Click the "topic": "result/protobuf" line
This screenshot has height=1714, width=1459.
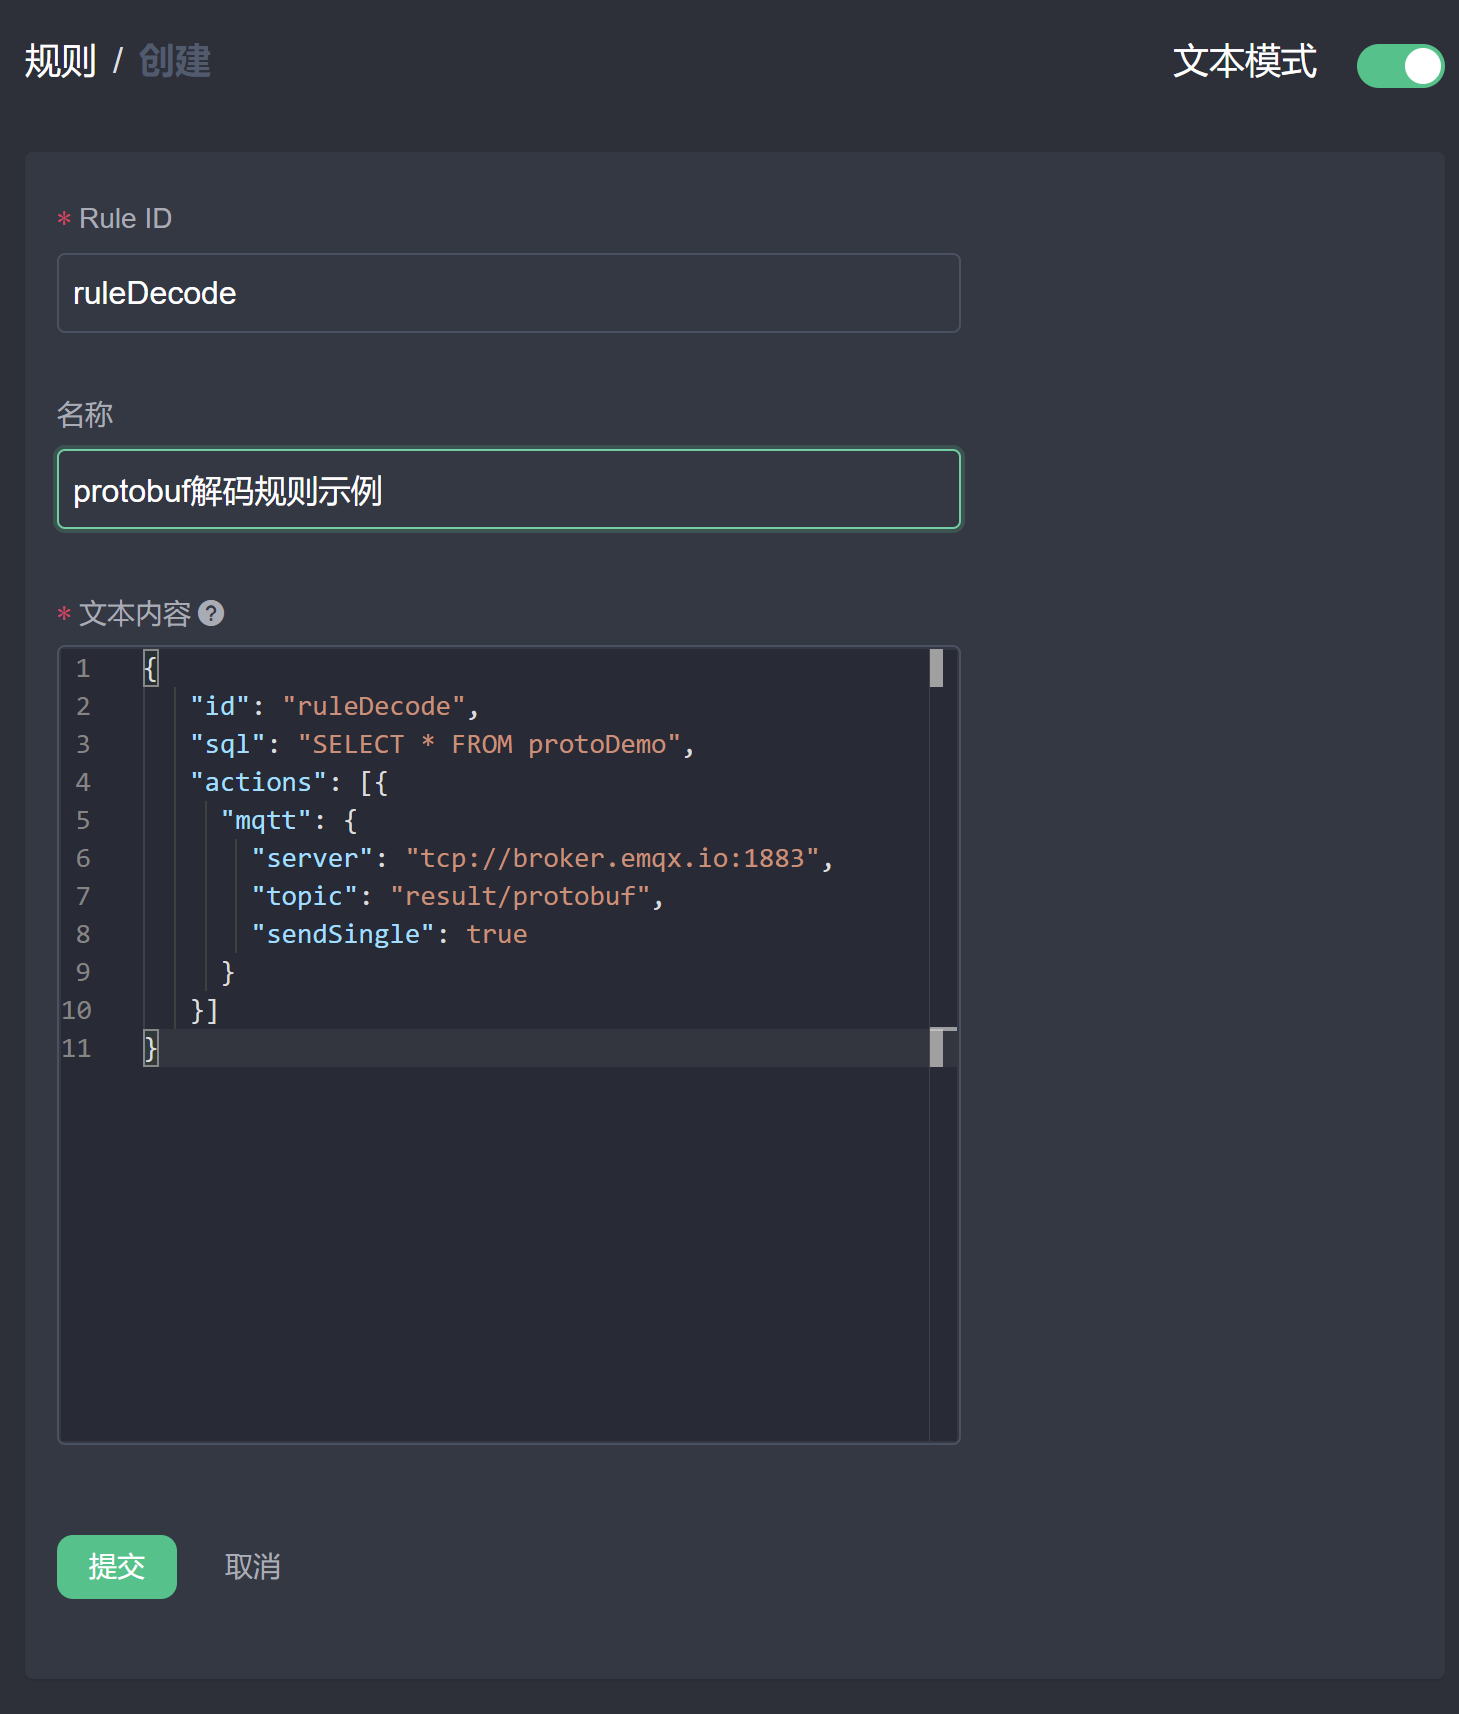pyautogui.click(x=457, y=896)
